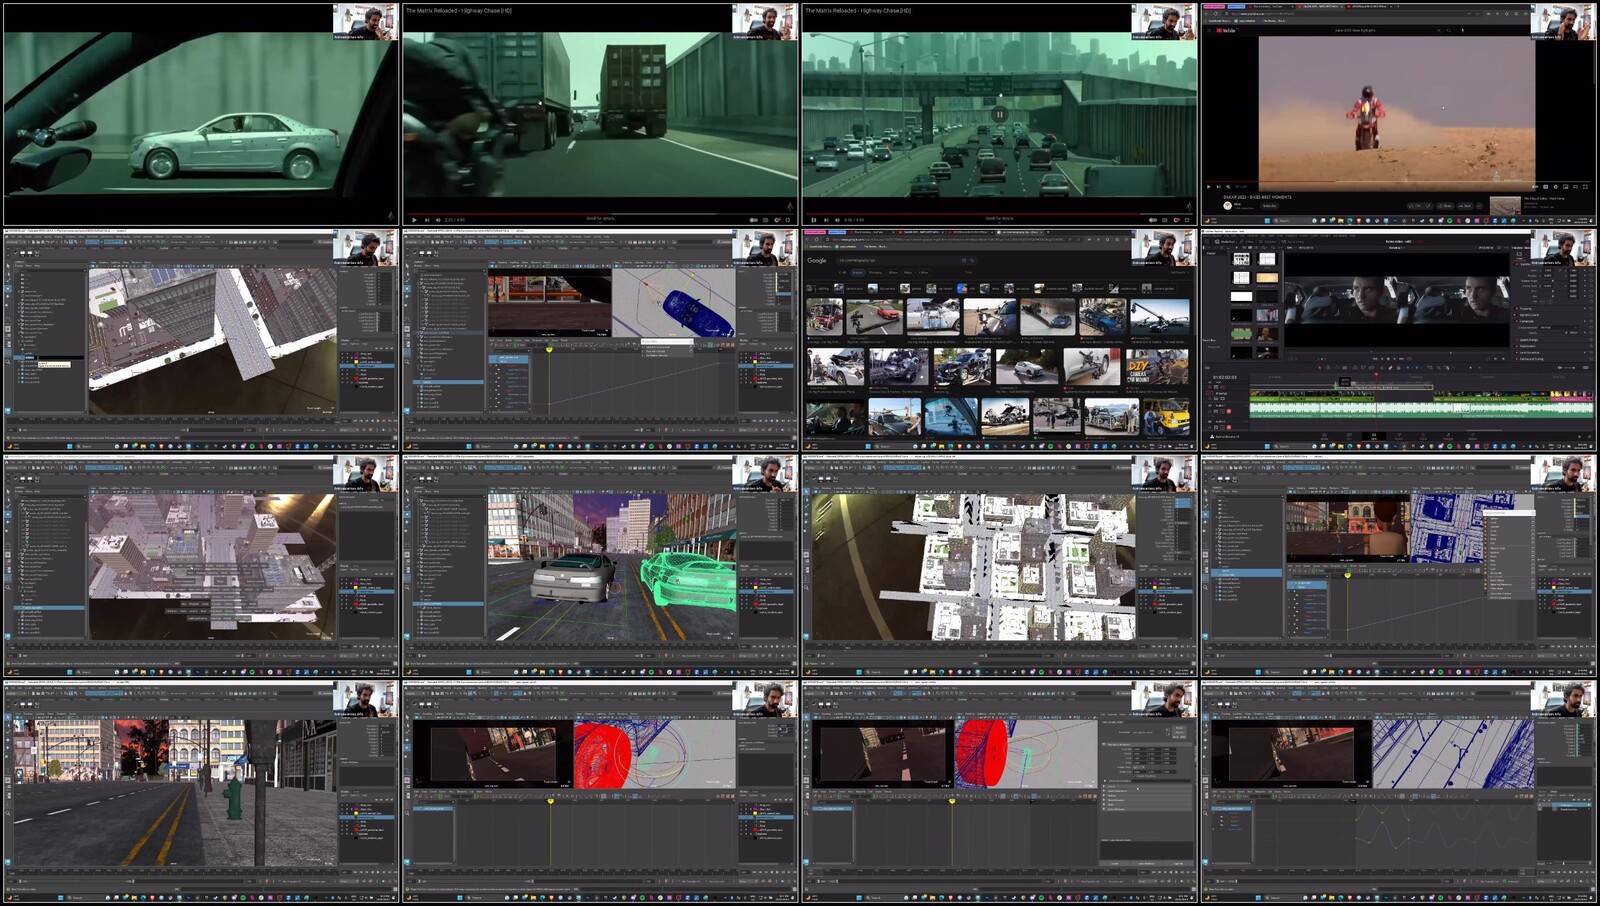Click Resolve viewer showing man in car
Viewport: 1600px width, 906px height.
tap(1397, 300)
